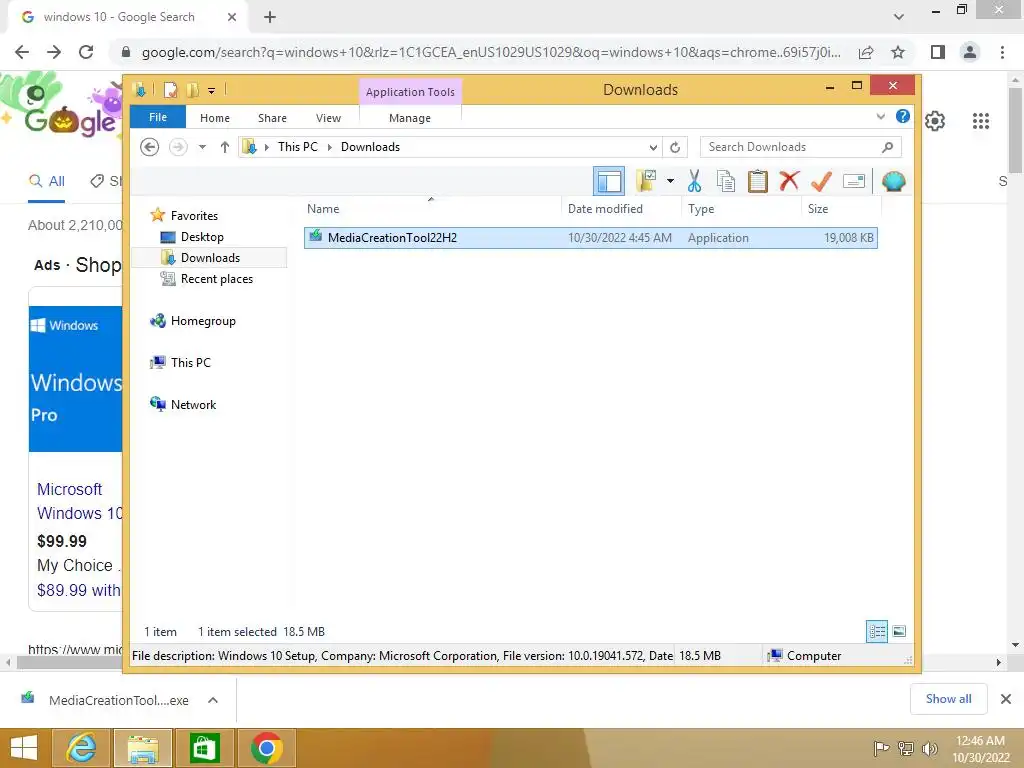Open Chrome tab search chevron
The width and height of the screenshot is (1024, 768).
pos(899,17)
